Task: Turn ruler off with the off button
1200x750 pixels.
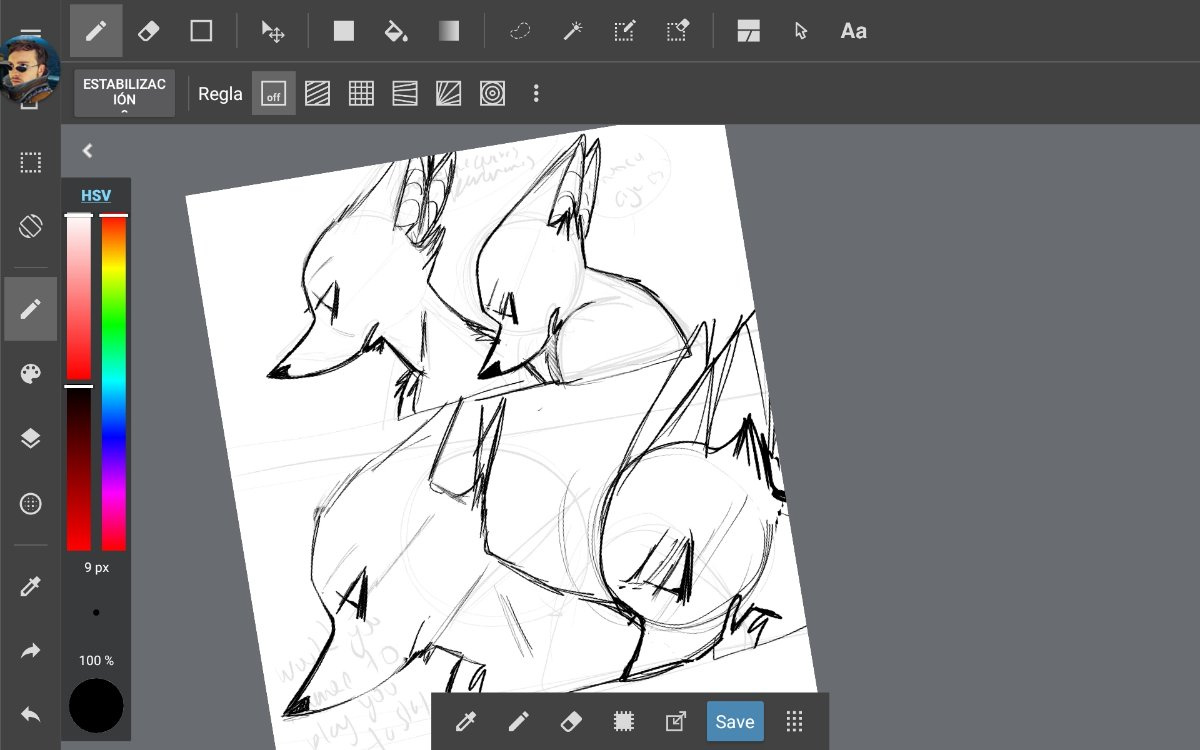Action: pos(273,94)
